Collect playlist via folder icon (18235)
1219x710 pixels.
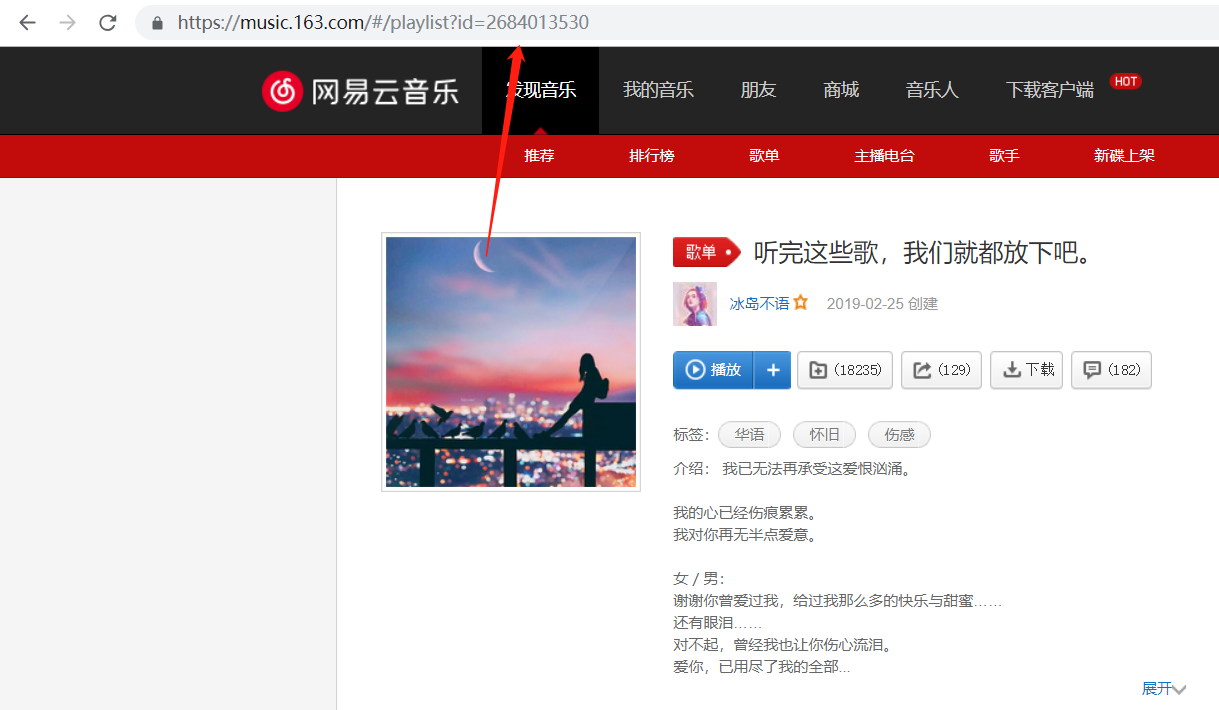[844, 370]
